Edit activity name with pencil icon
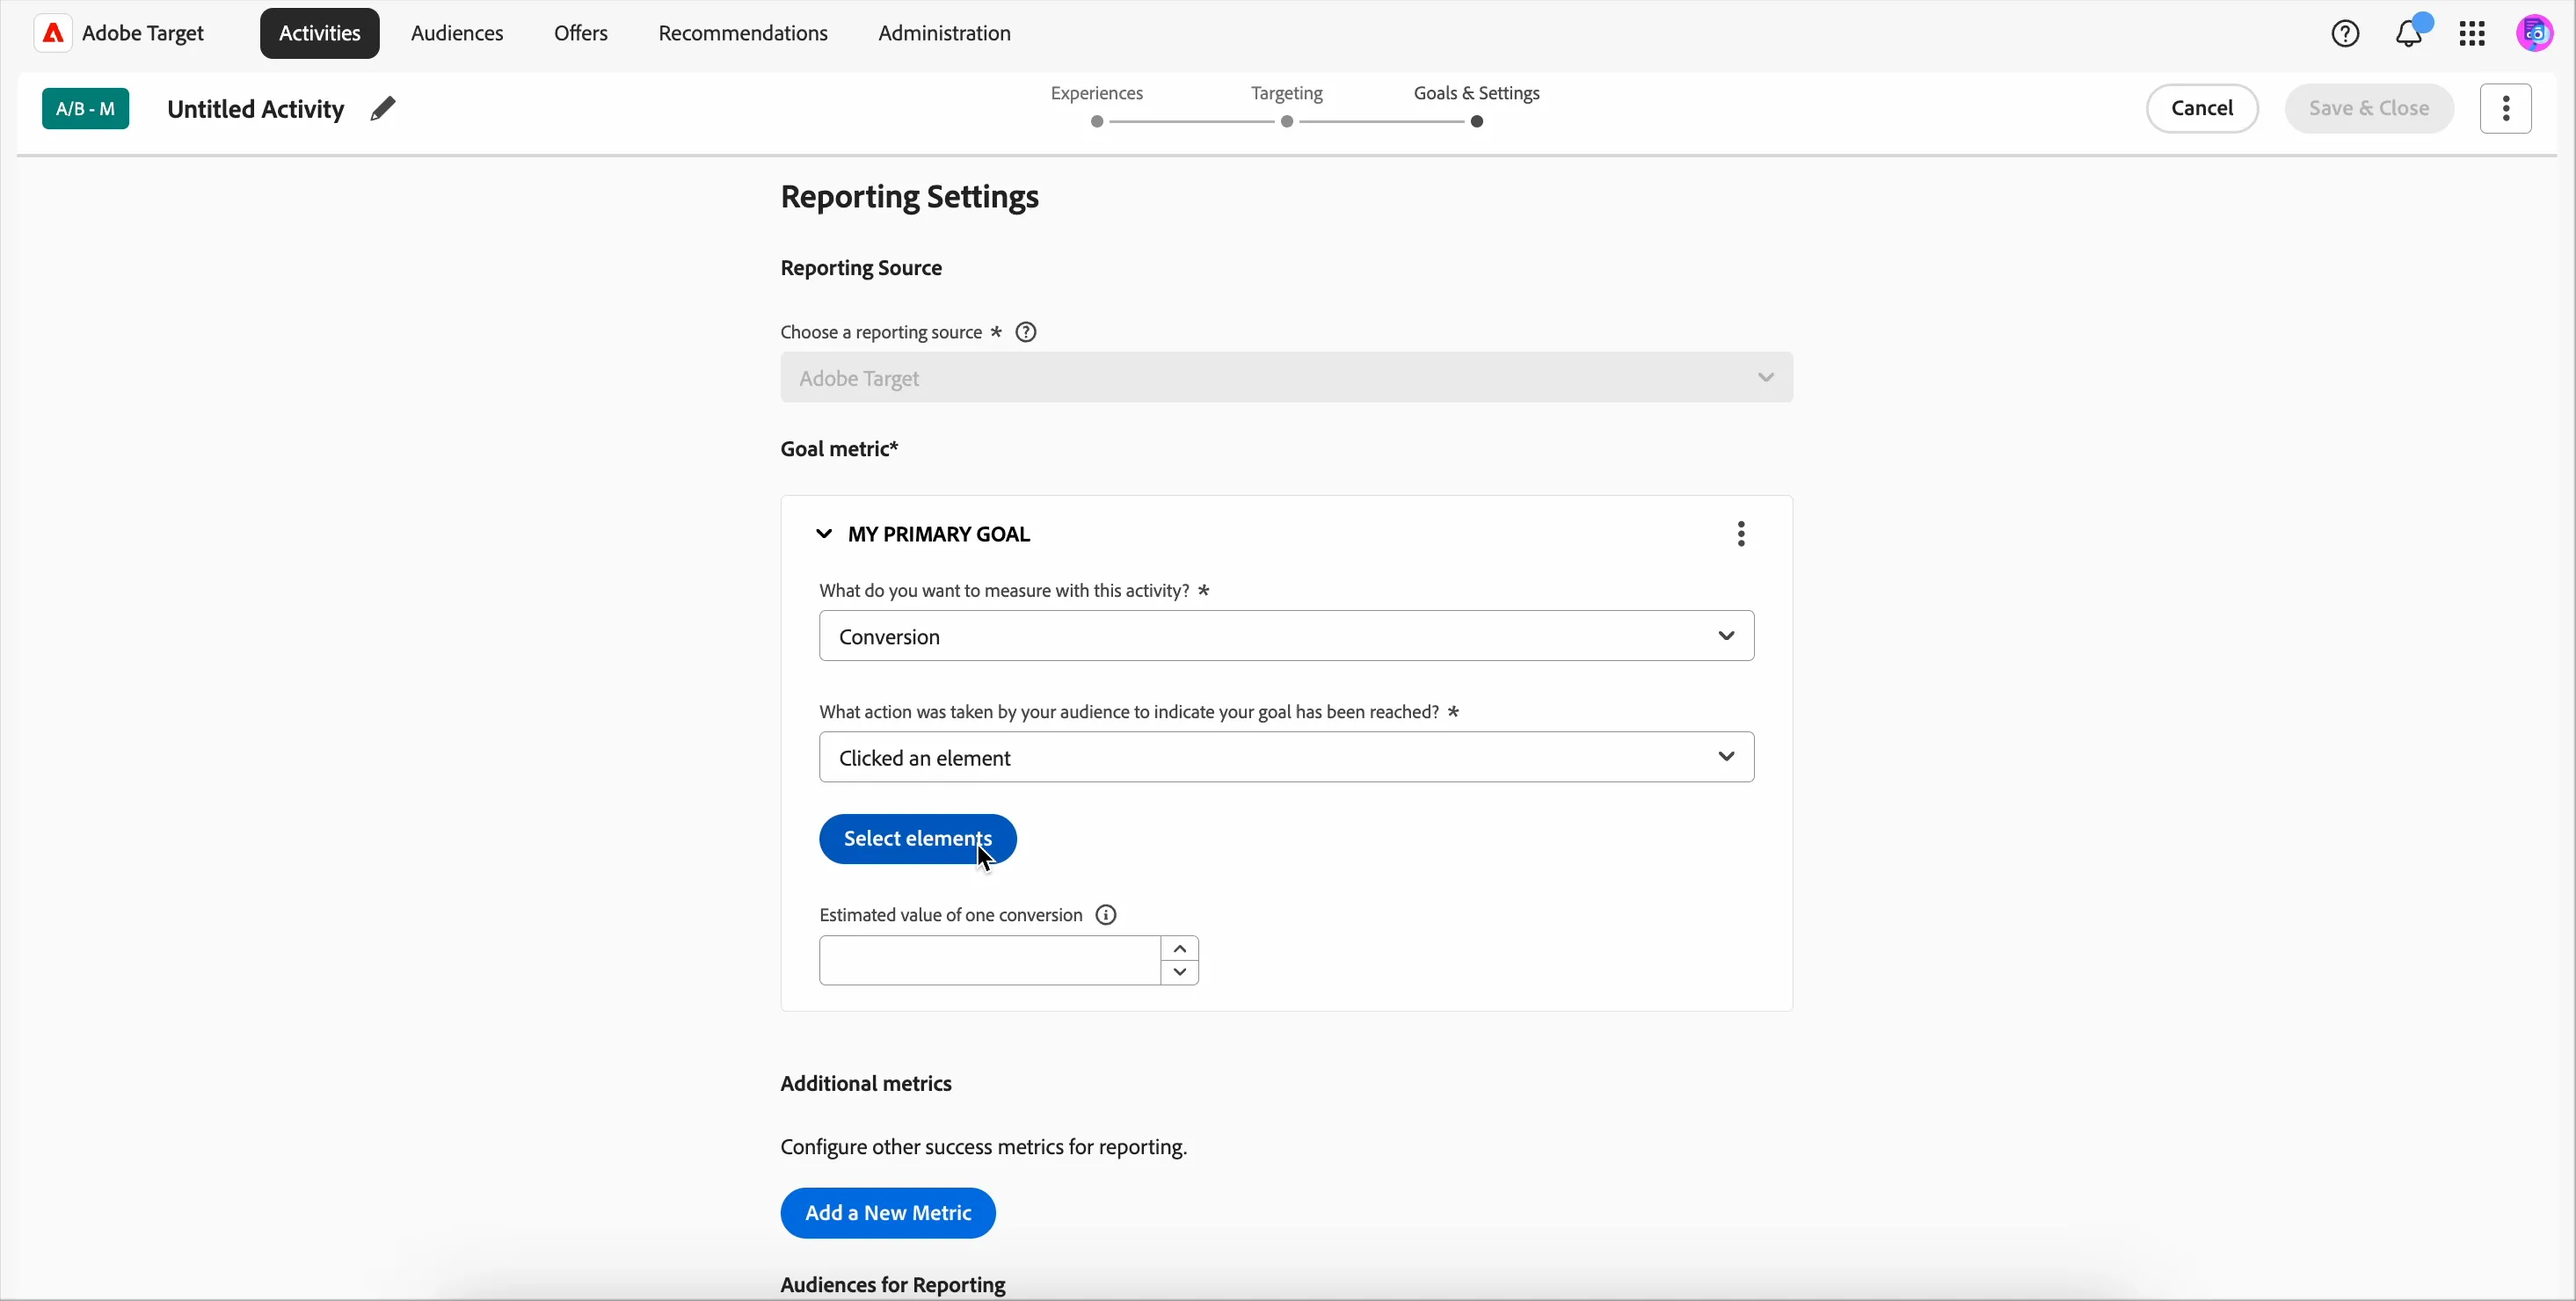The image size is (2576, 1301). click(x=383, y=108)
